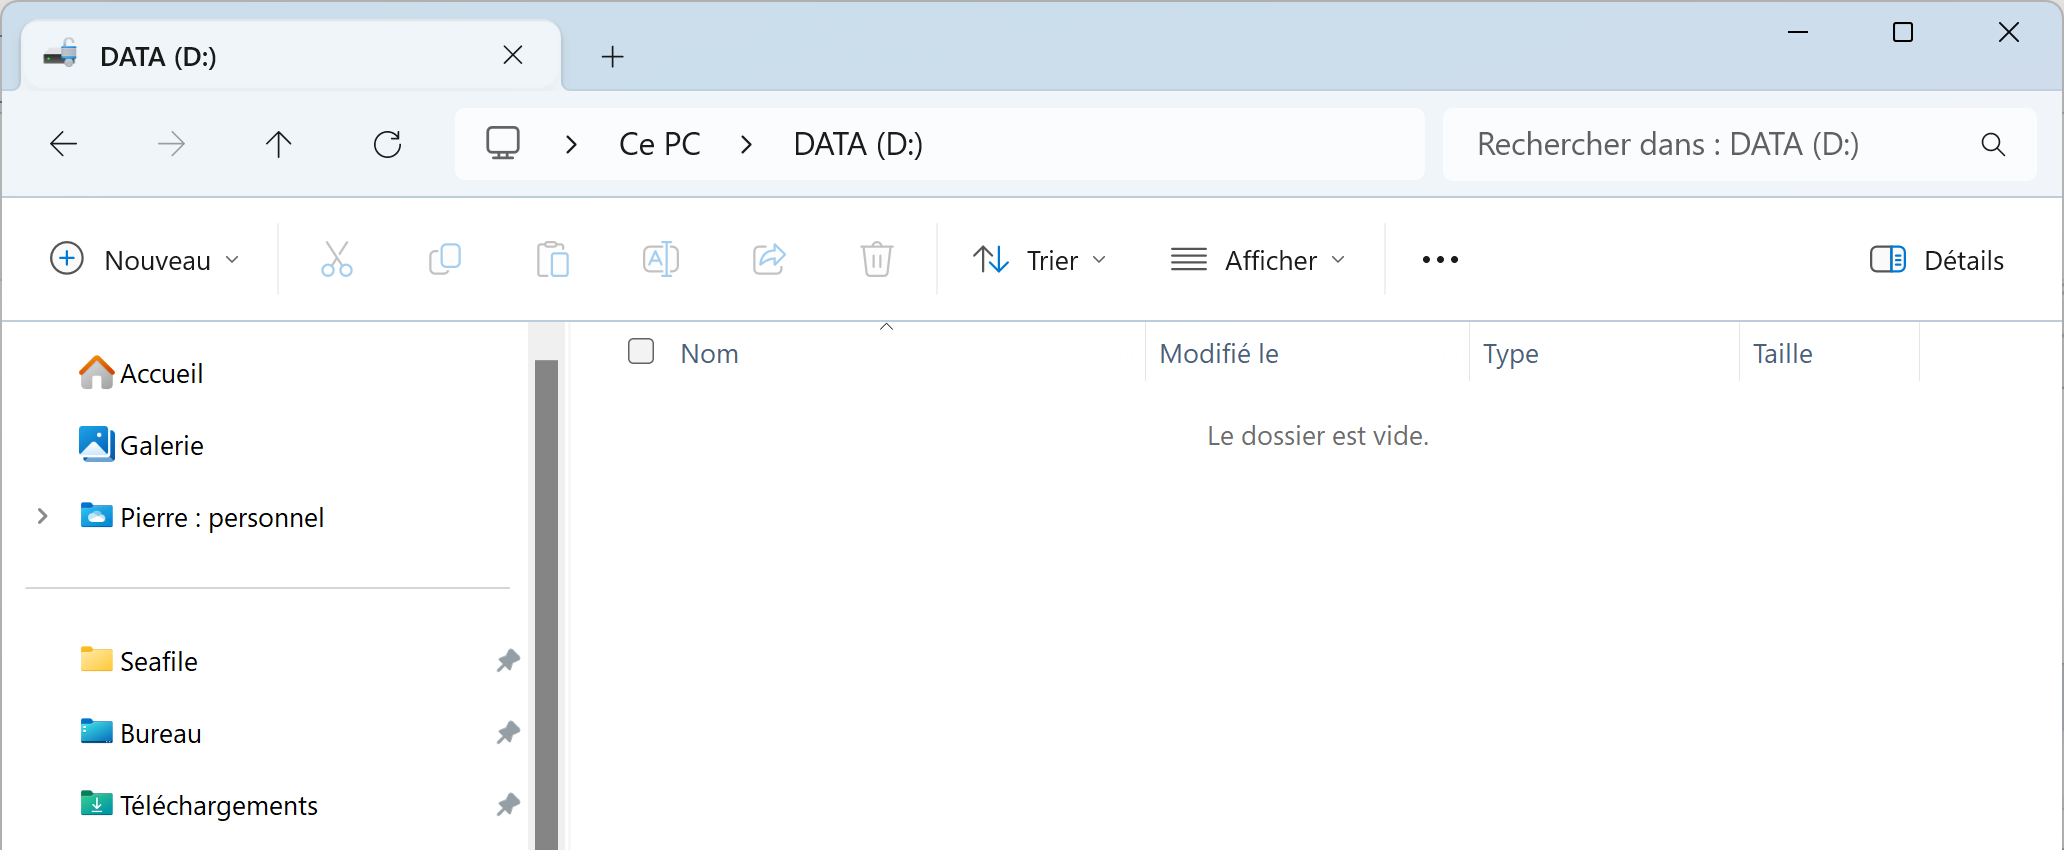The width and height of the screenshot is (2064, 850).
Task: Refresh the current folder view
Action: pyautogui.click(x=388, y=144)
